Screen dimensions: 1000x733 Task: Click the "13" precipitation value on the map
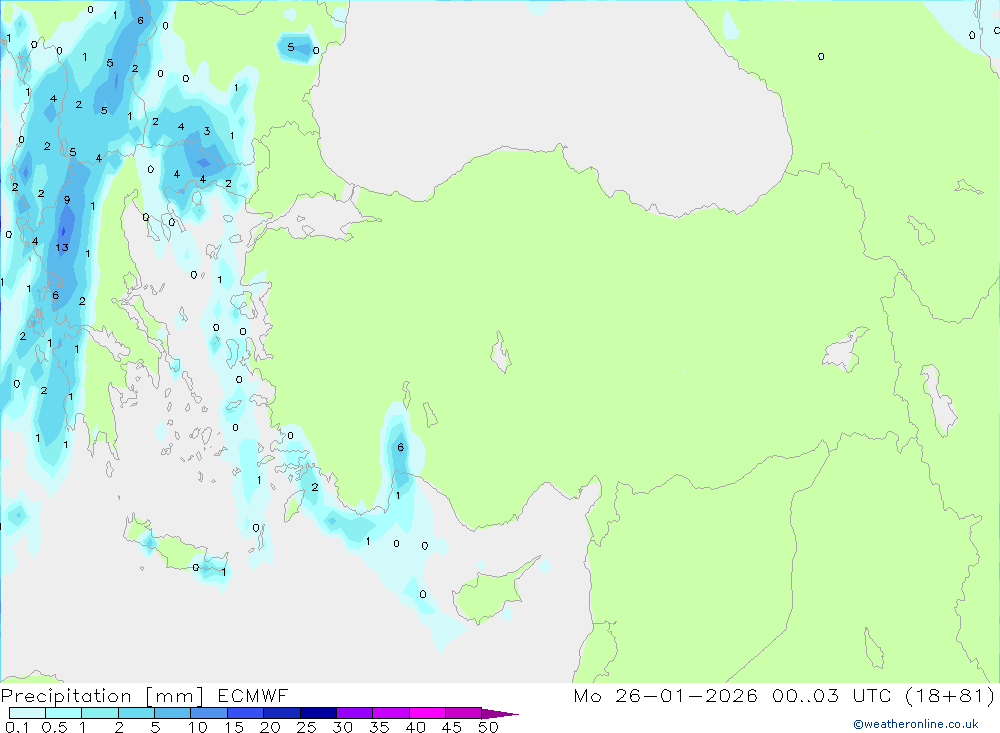pos(62,248)
